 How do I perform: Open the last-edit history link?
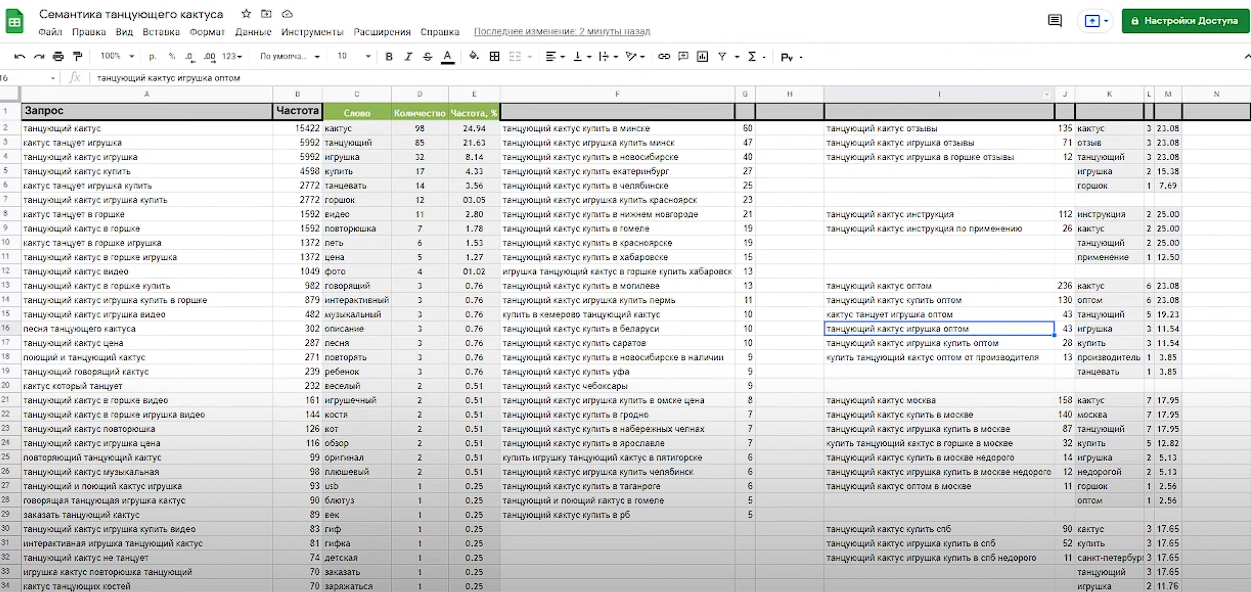(561, 32)
